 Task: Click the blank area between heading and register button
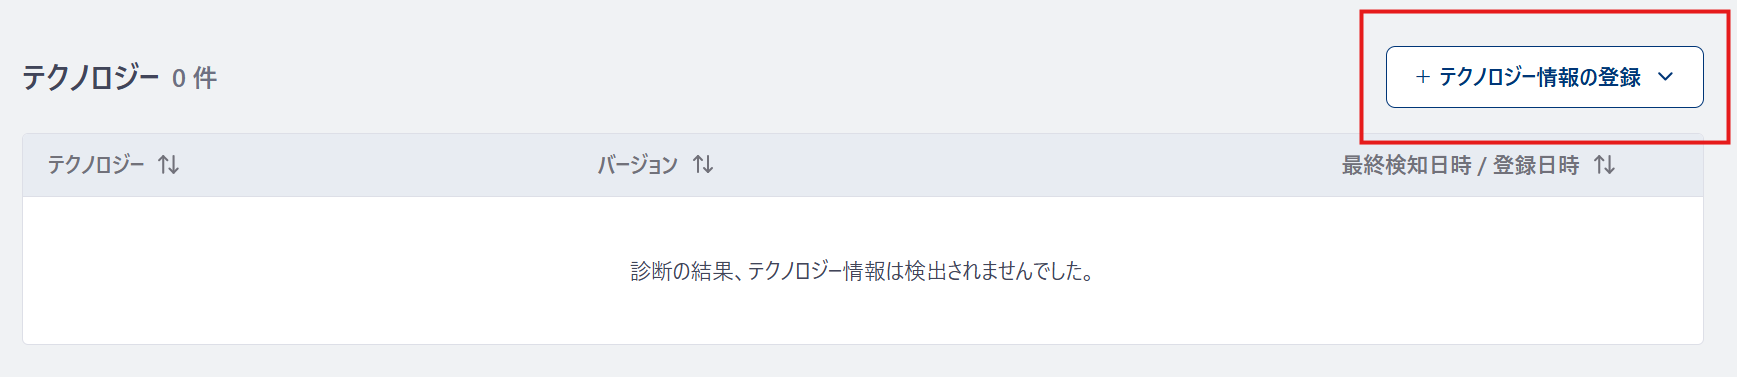coord(800,77)
